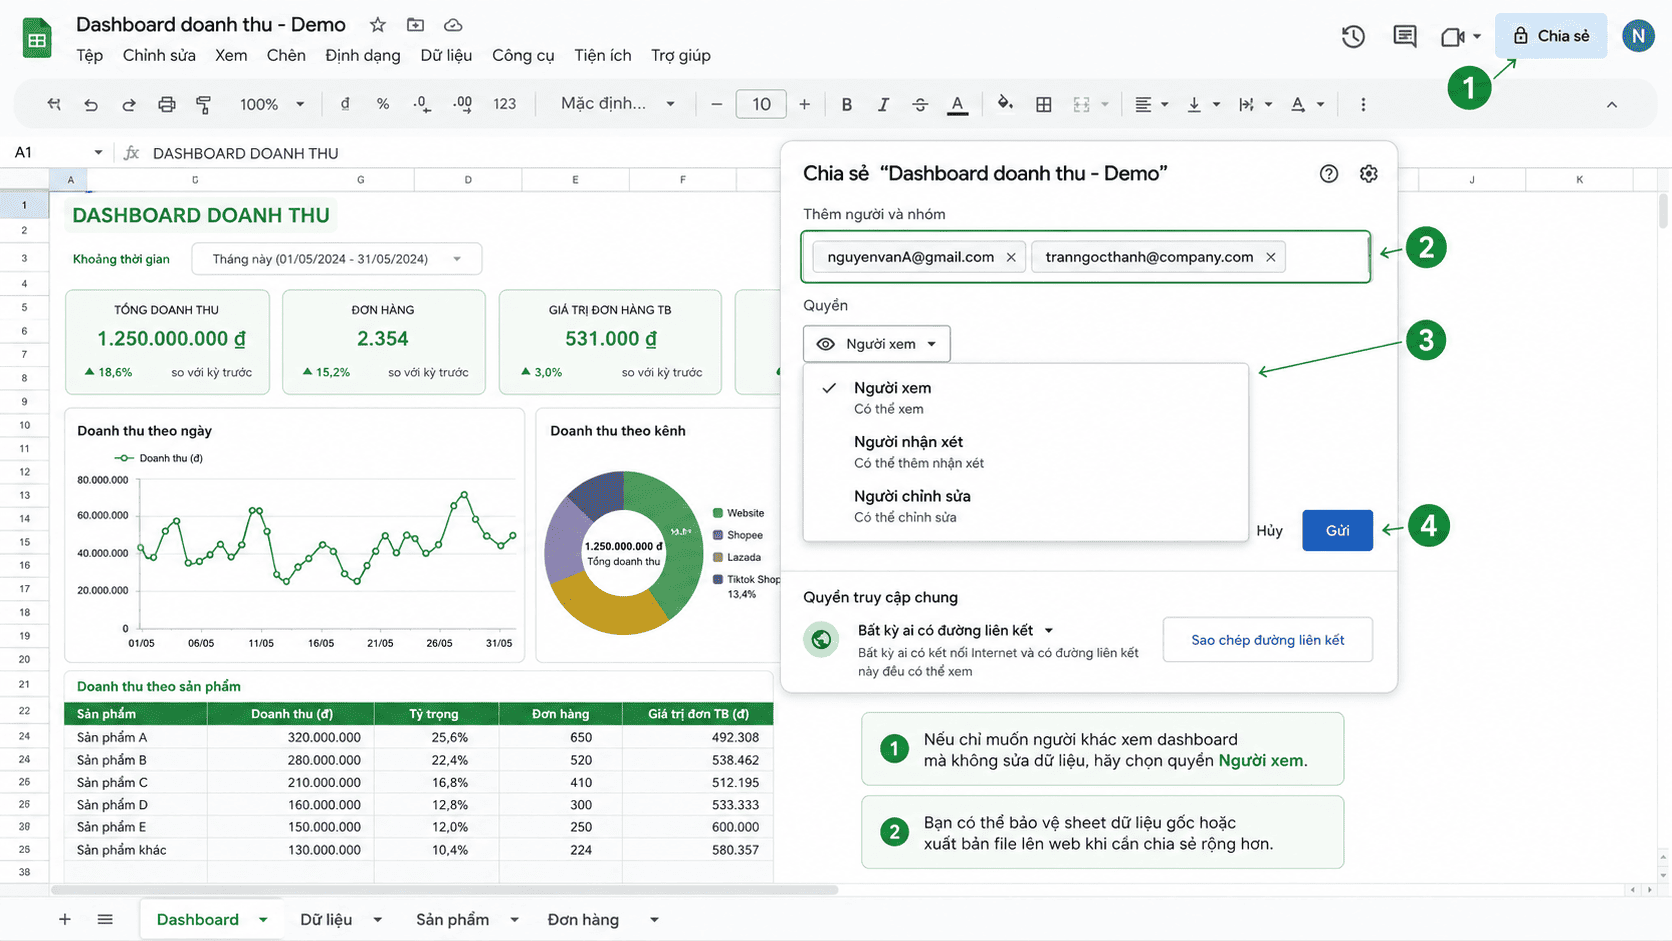Collapse the toolbar with the chevron
The image size is (1672, 941).
click(1612, 104)
